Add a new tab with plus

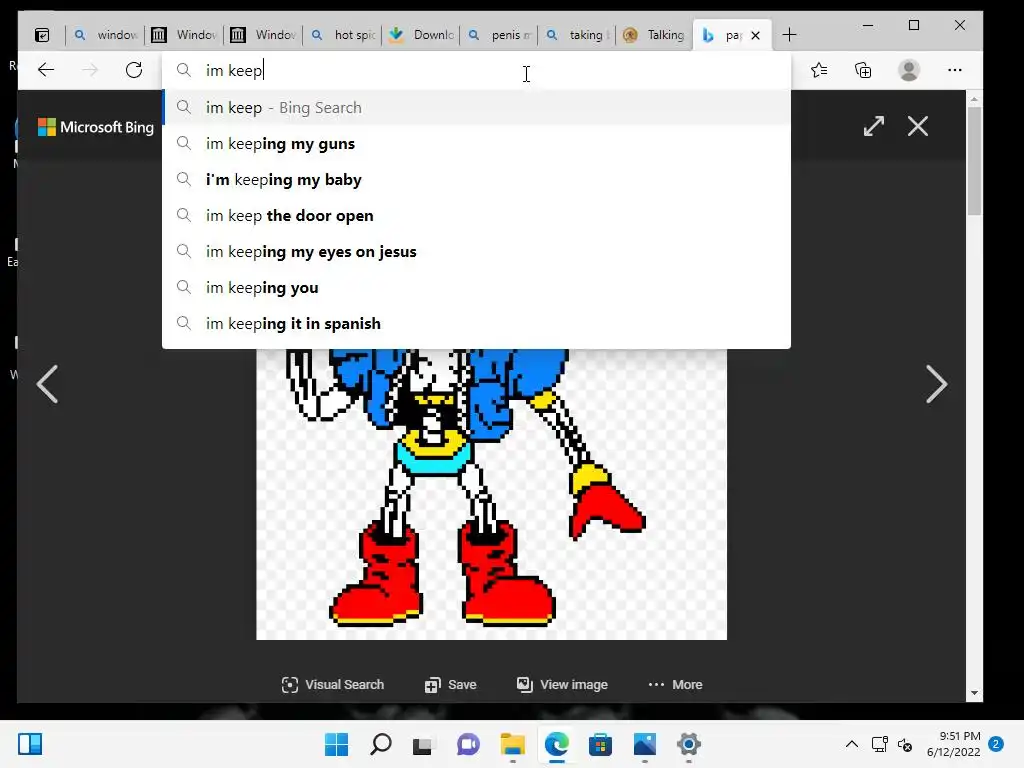(789, 35)
